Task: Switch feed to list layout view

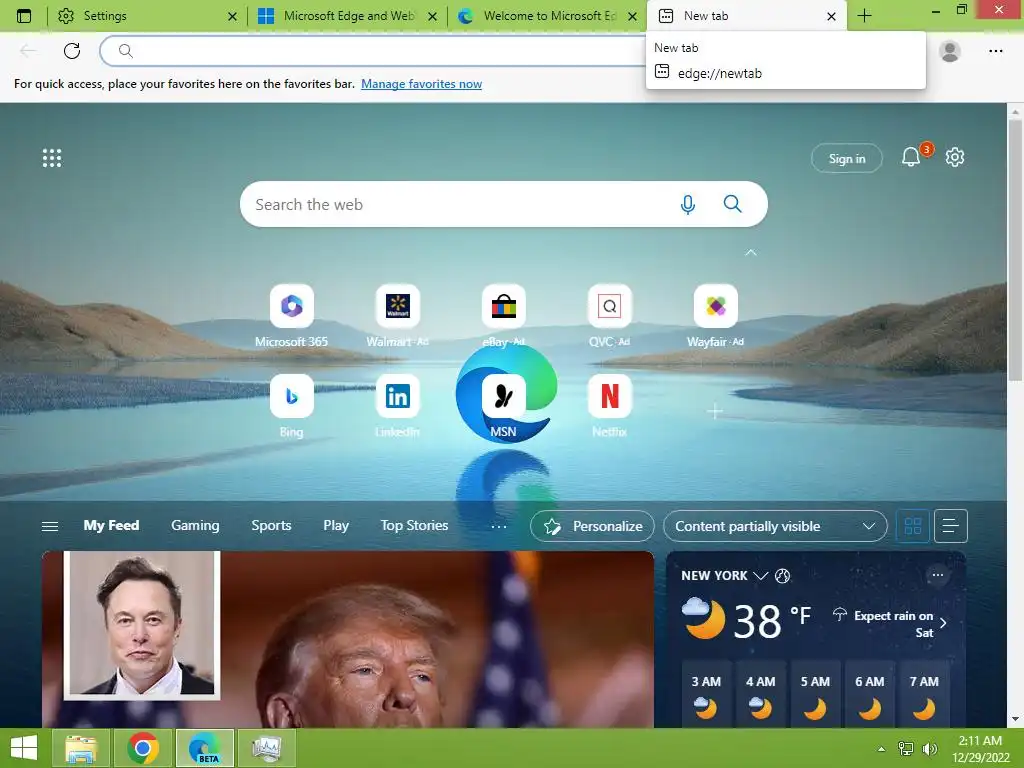Action: click(x=950, y=526)
